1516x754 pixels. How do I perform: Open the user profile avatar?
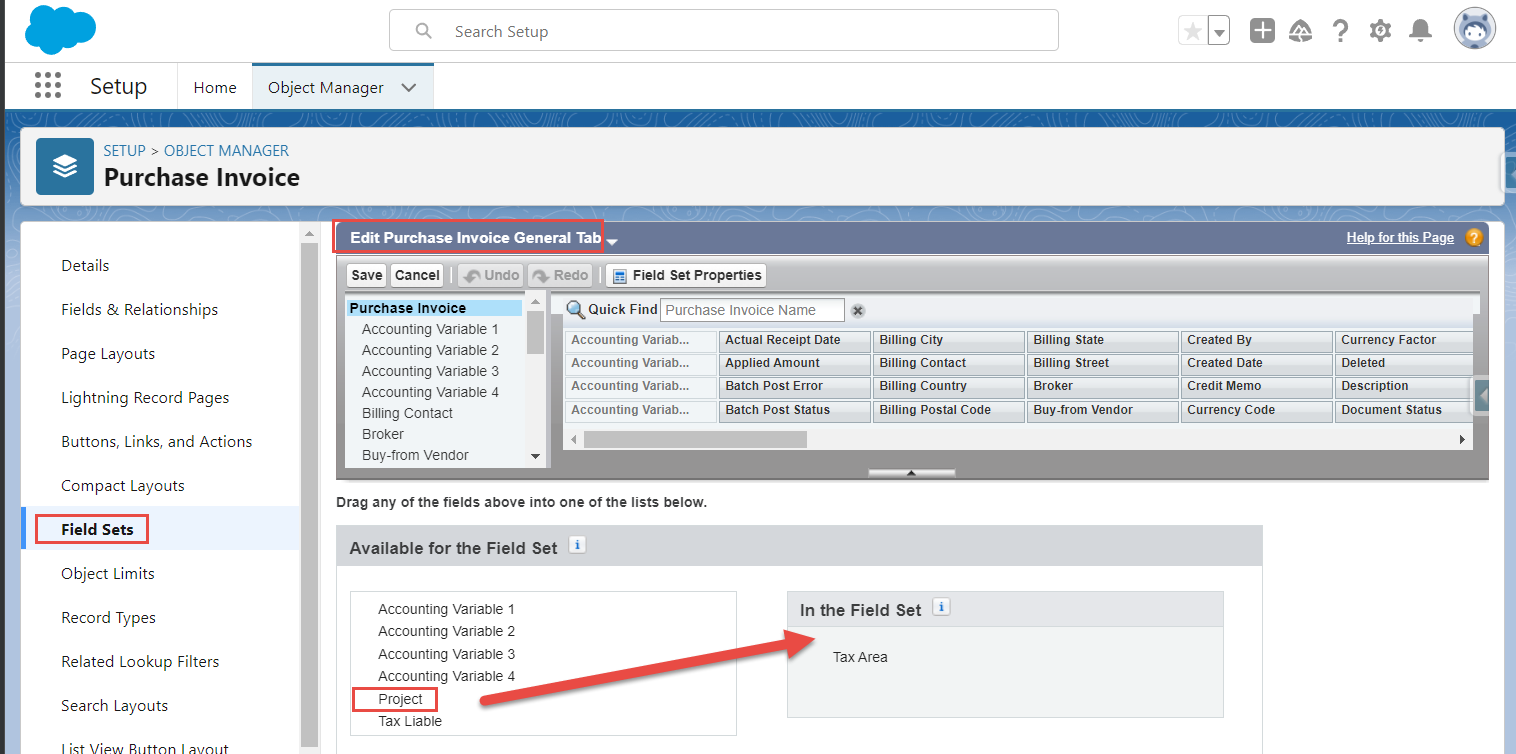(x=1475, y=30)
